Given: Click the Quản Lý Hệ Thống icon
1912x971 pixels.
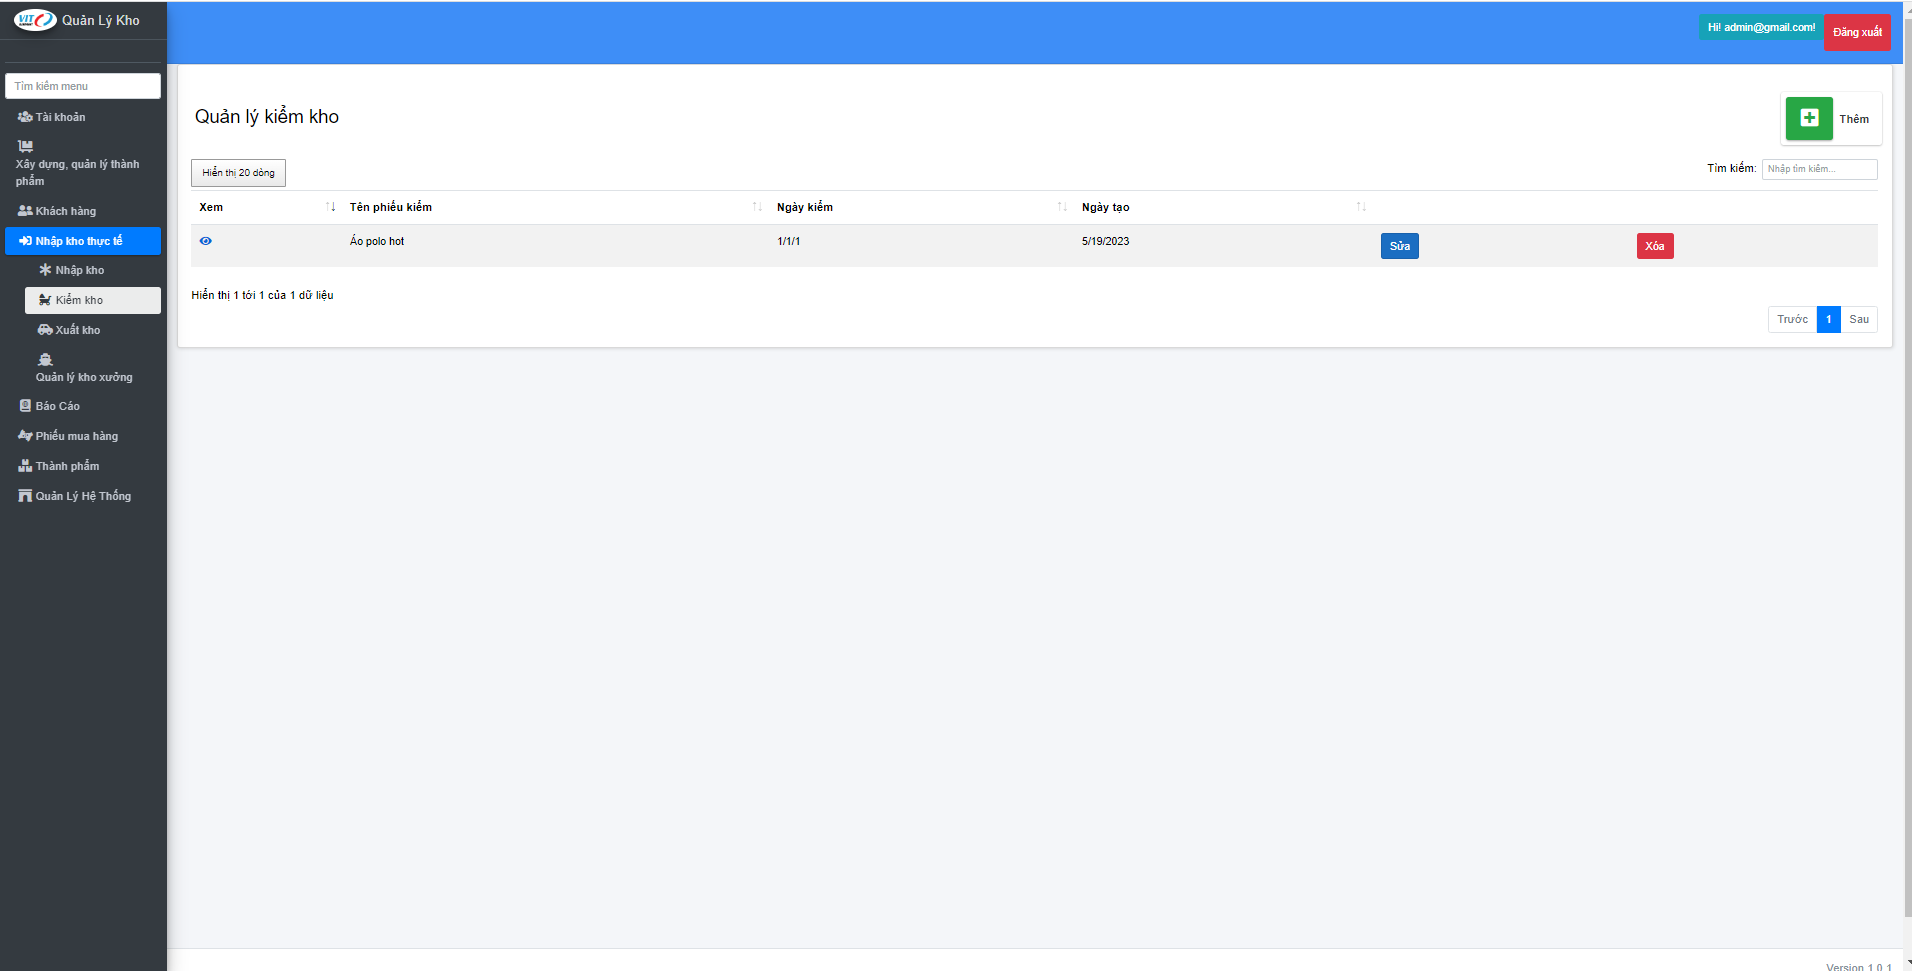Looking at the screenshot, I should click(25, 496).
